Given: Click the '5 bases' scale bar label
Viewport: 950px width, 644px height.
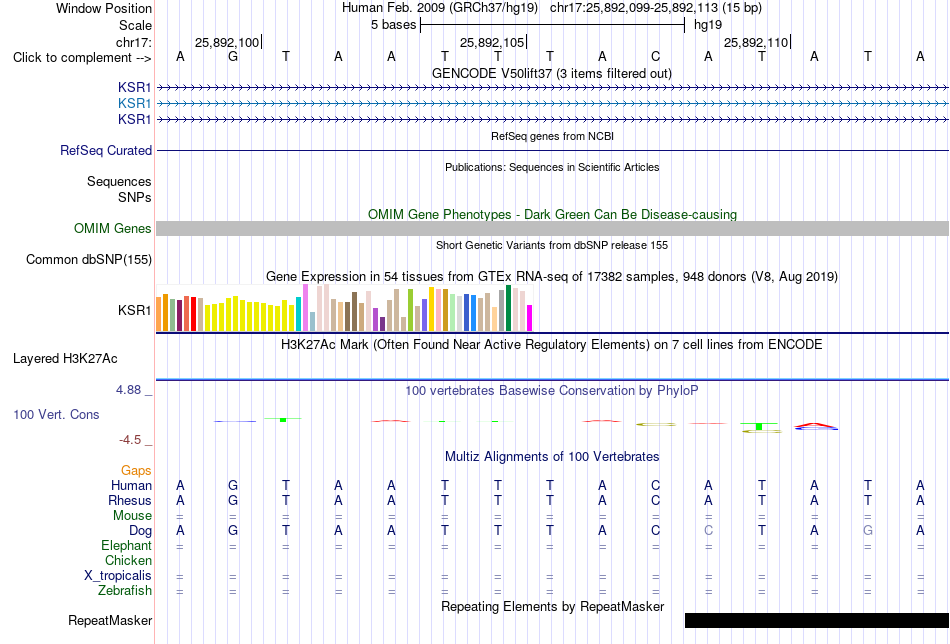Looking at the screenshot, I should pyautogui.click(x=393, y=25).
